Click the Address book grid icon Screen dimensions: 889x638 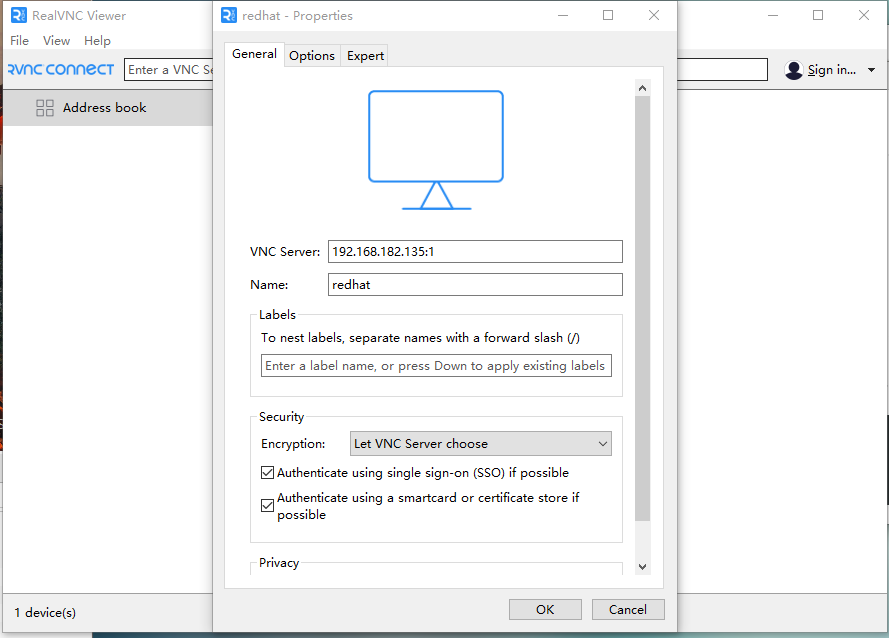point(45,108)
